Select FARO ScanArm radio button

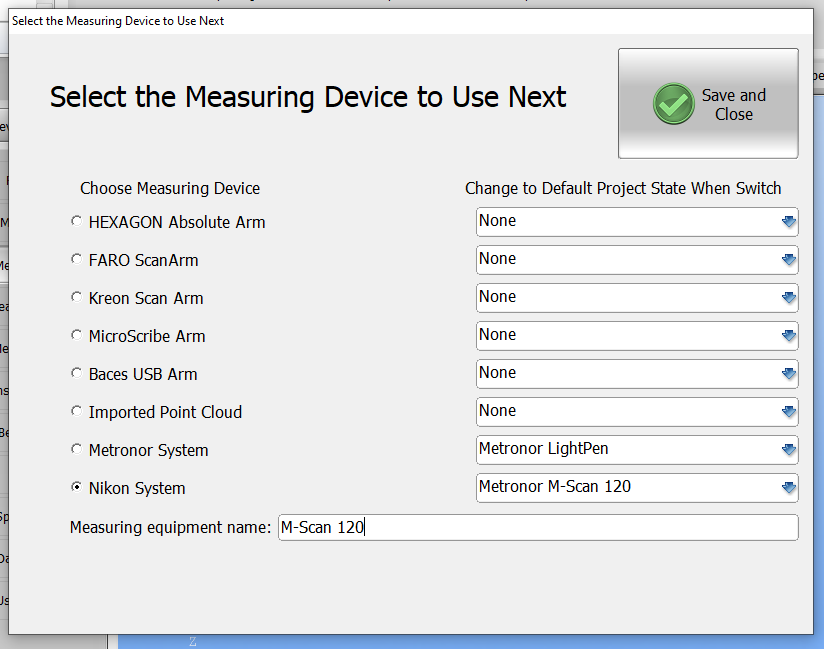pos(77,259)
